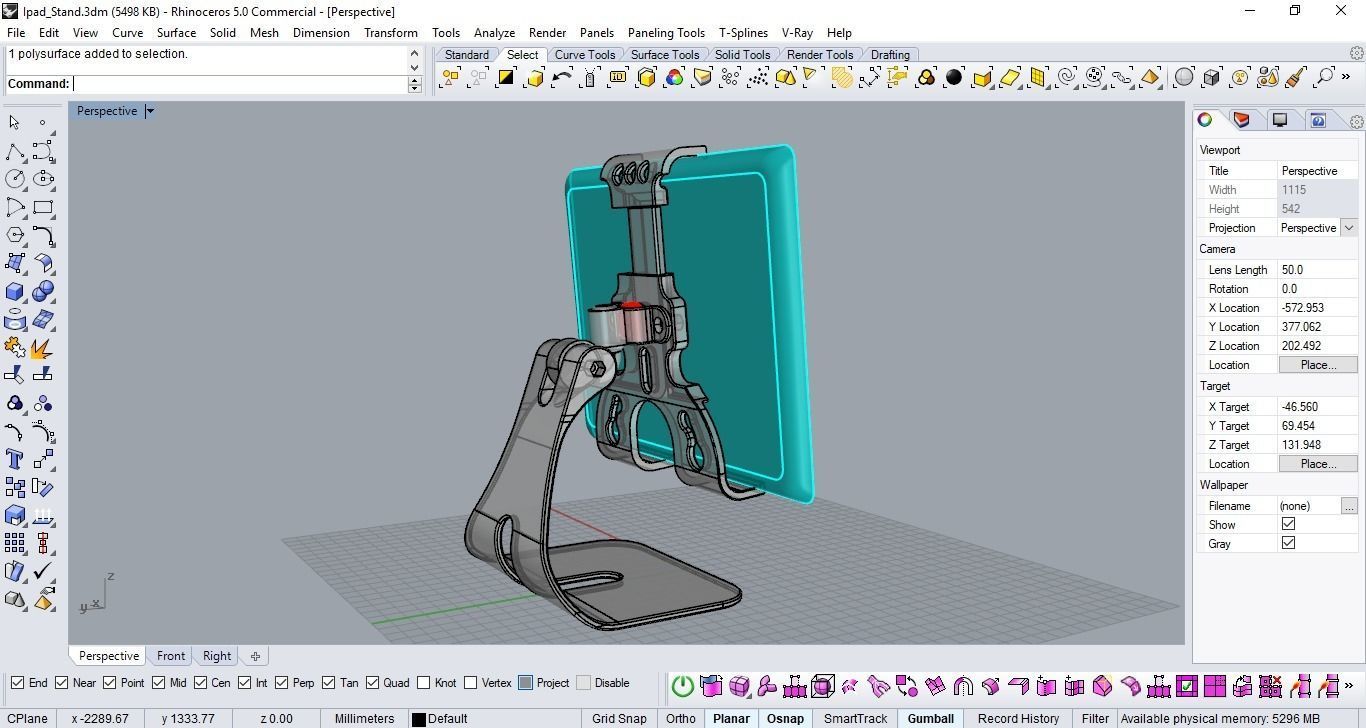Click the Explode tool icon

(x=43, y=348)
